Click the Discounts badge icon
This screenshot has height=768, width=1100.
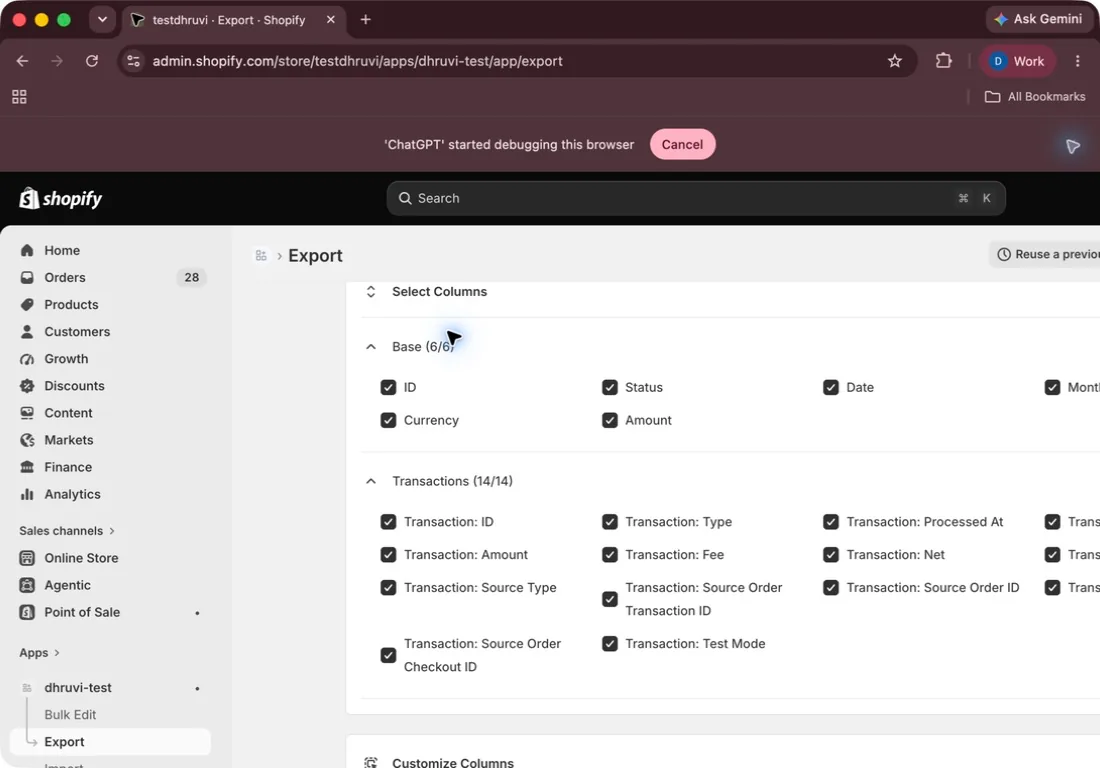pos(27,386)
